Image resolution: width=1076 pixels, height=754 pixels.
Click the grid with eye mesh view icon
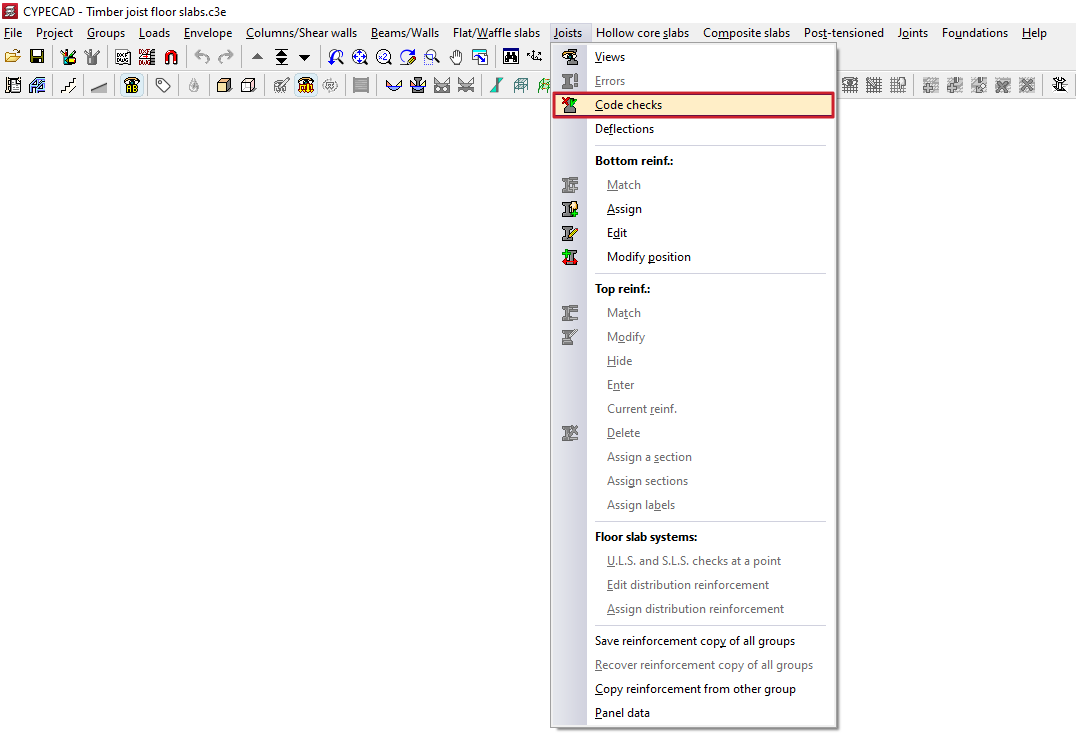[850, 85]
